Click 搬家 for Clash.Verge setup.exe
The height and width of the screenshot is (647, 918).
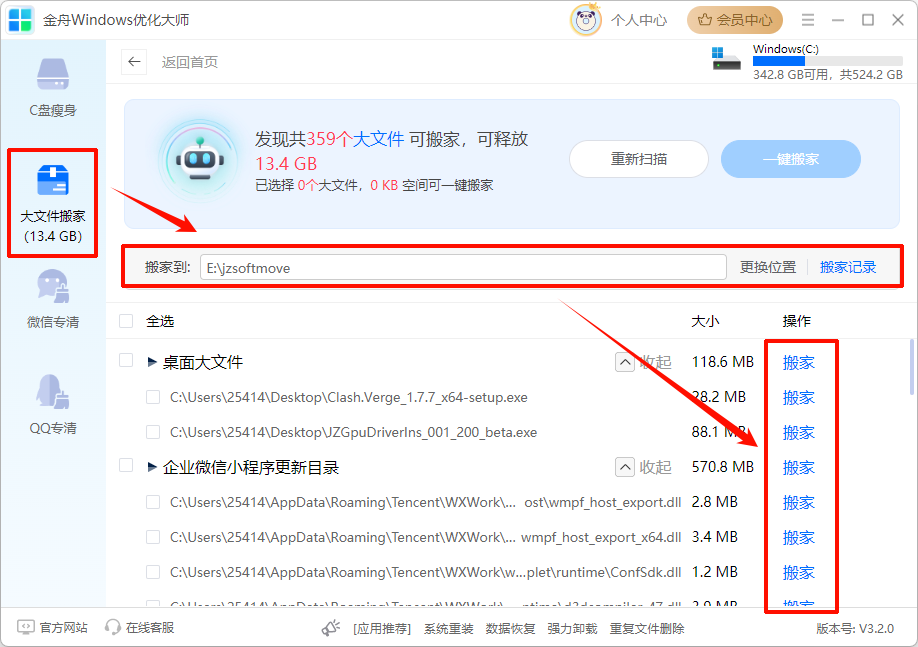tap(799, 398)
